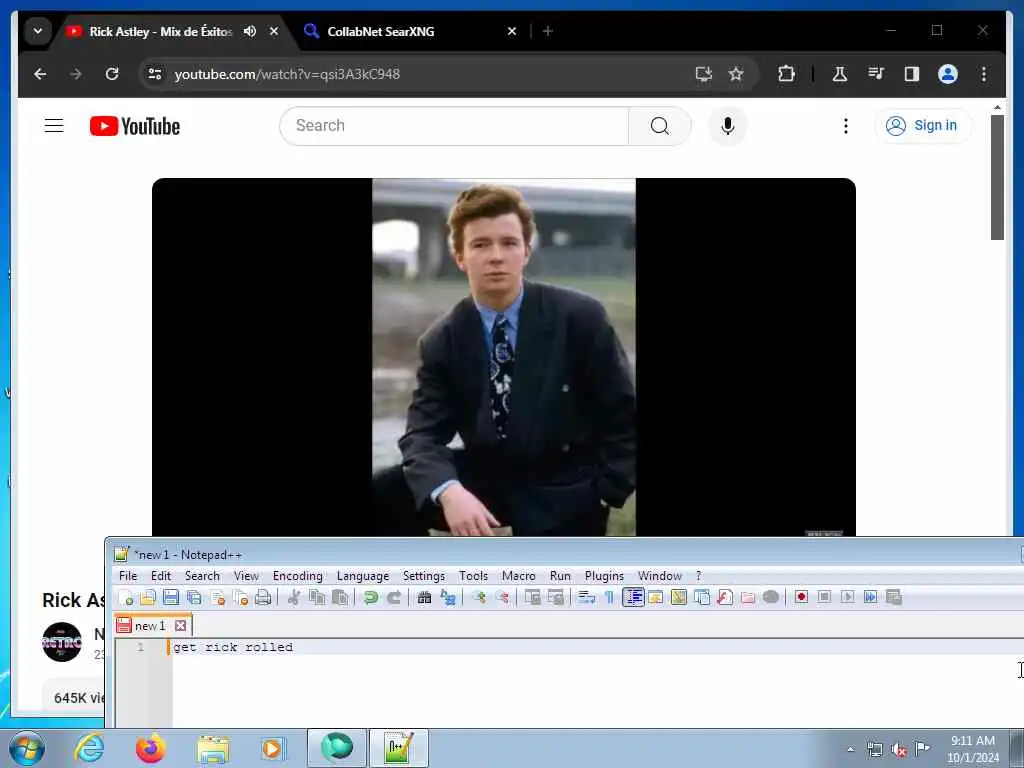Click the Cut scissors icon in Notepad++
This screenshot has width=1024, height=768.
(294, 597)
